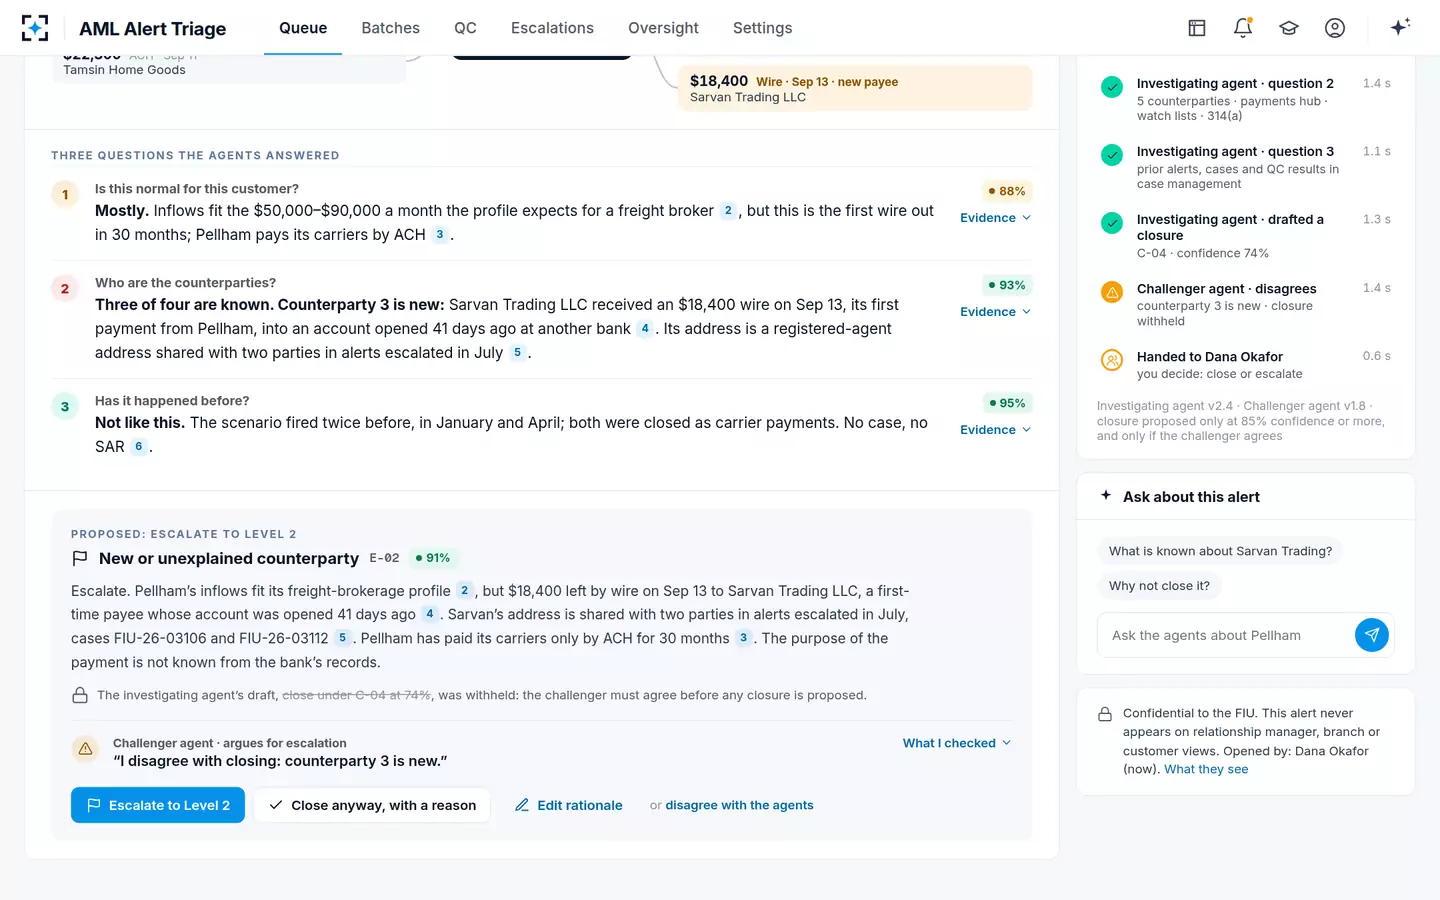Open the notifications bell icon
Image resolution: width=1440 pixels, height=900 pixels.
click(1243, 28)
